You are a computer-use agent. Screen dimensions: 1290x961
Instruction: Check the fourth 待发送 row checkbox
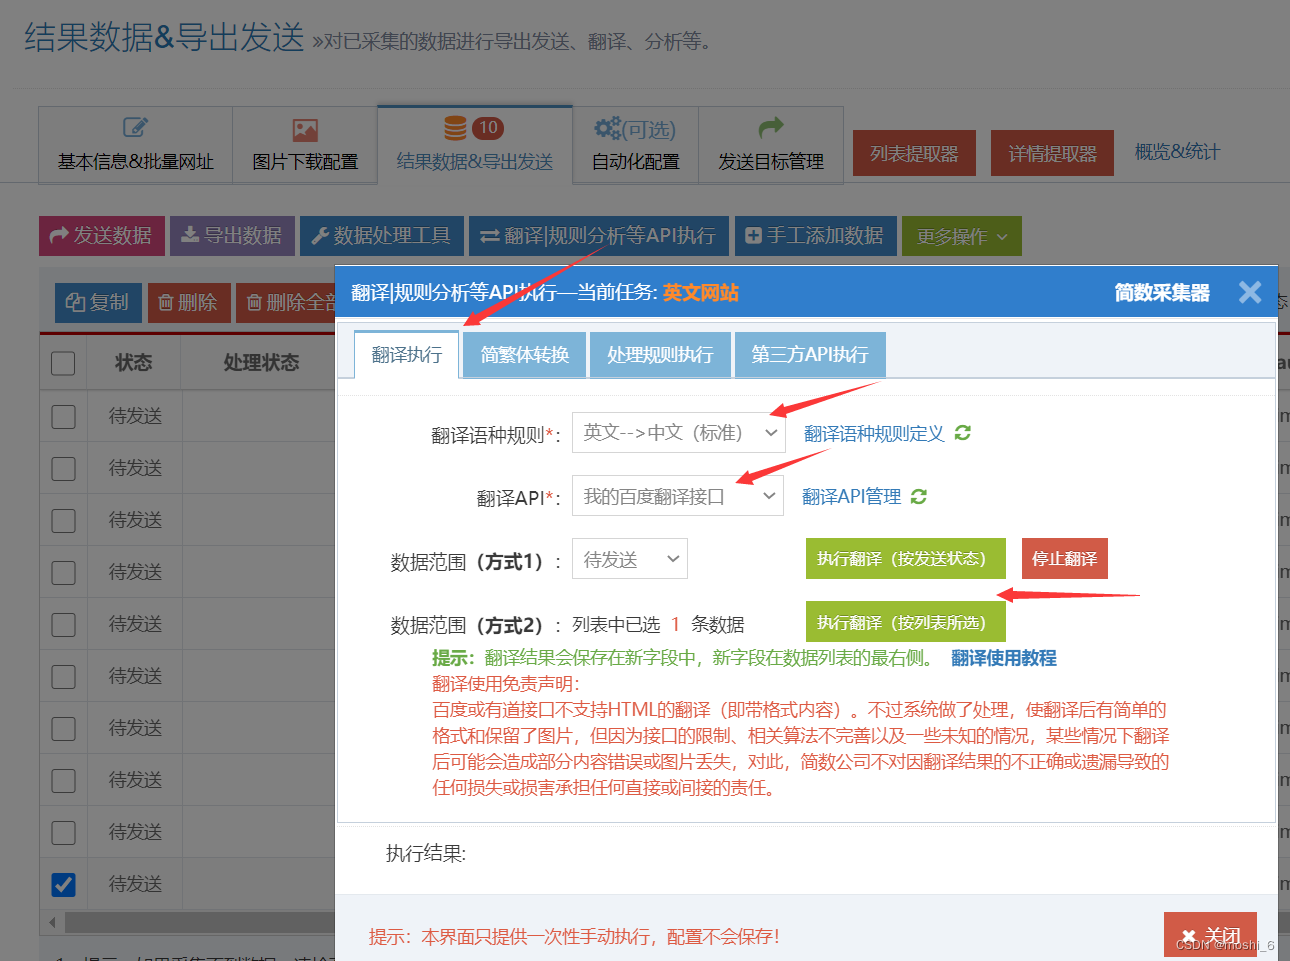(63, 572)
